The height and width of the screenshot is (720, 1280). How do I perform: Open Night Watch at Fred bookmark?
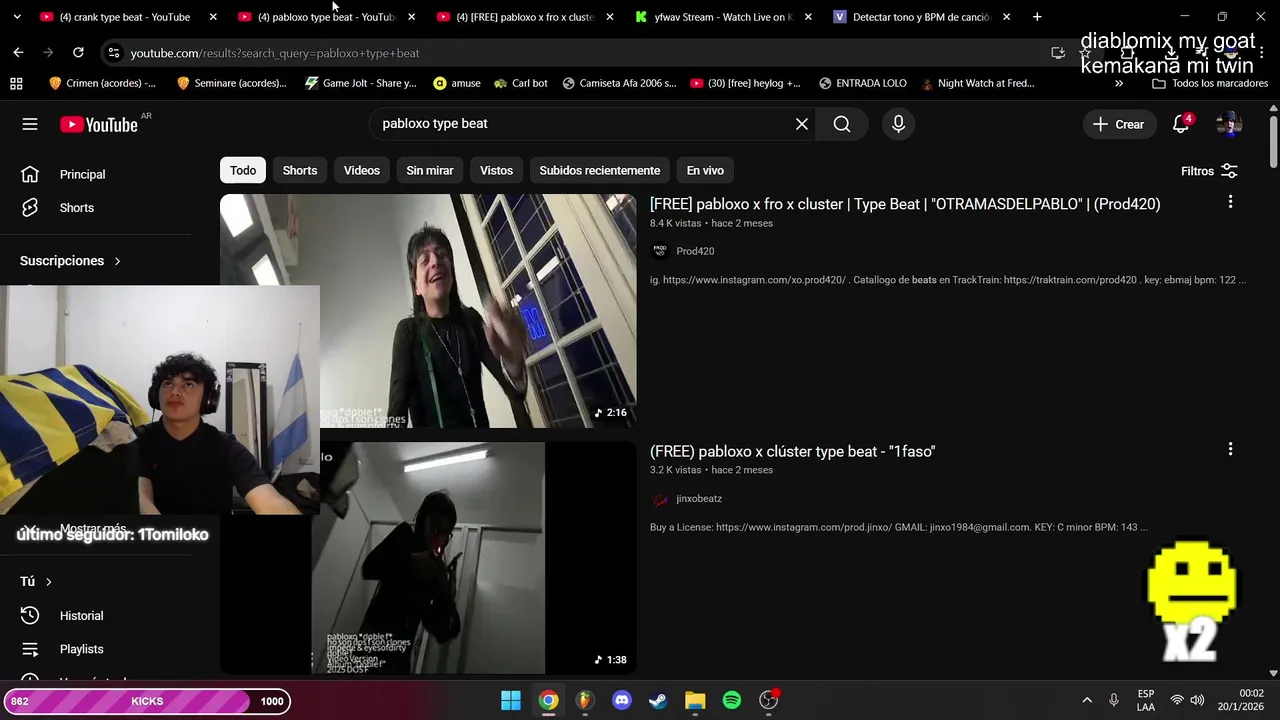pyautogui.click(x=978, y=83)
